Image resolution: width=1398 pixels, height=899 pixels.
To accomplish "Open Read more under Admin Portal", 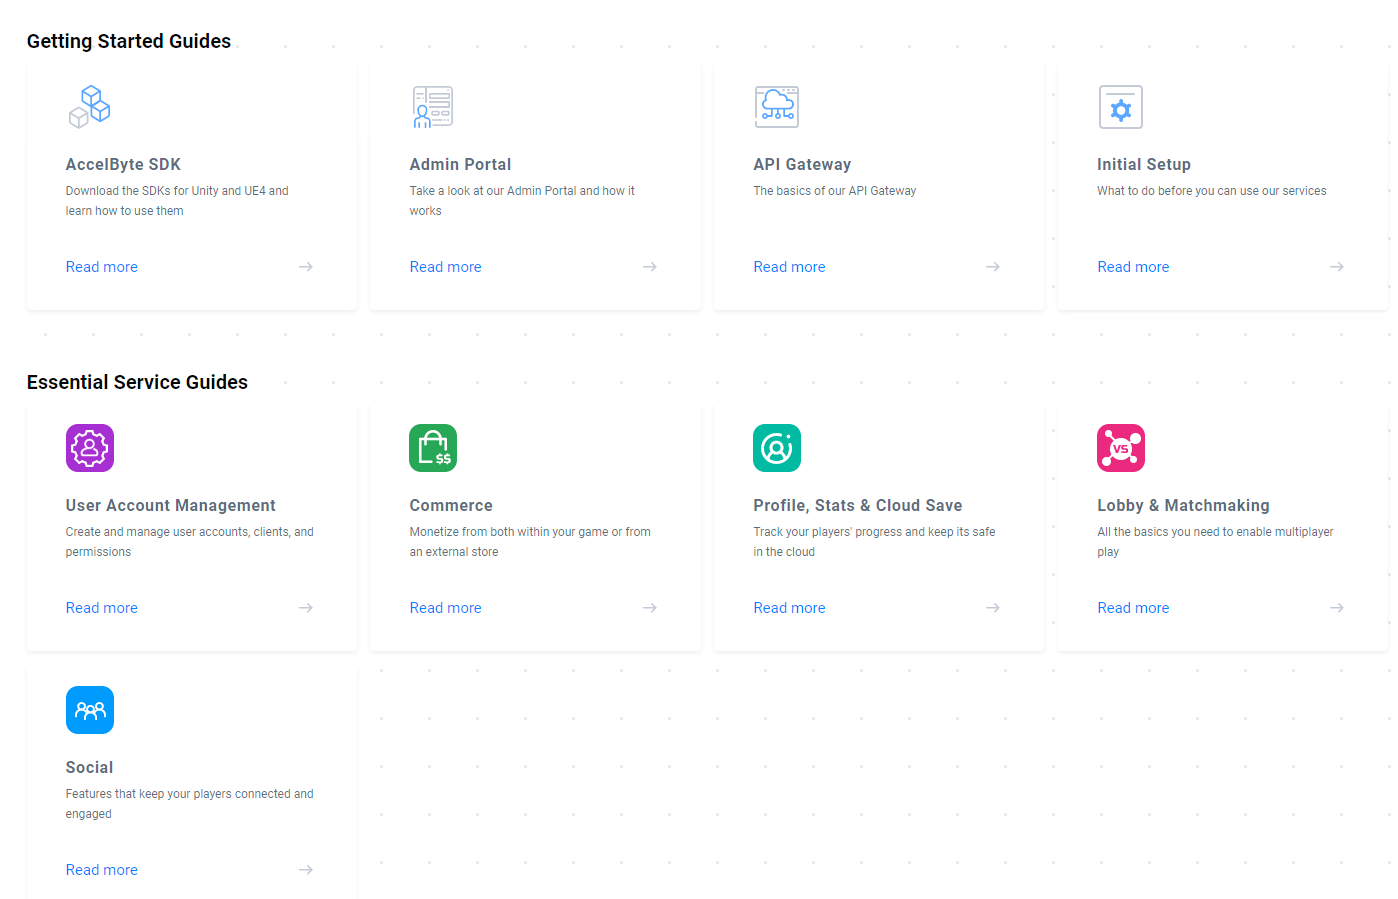I will (446, 267).
